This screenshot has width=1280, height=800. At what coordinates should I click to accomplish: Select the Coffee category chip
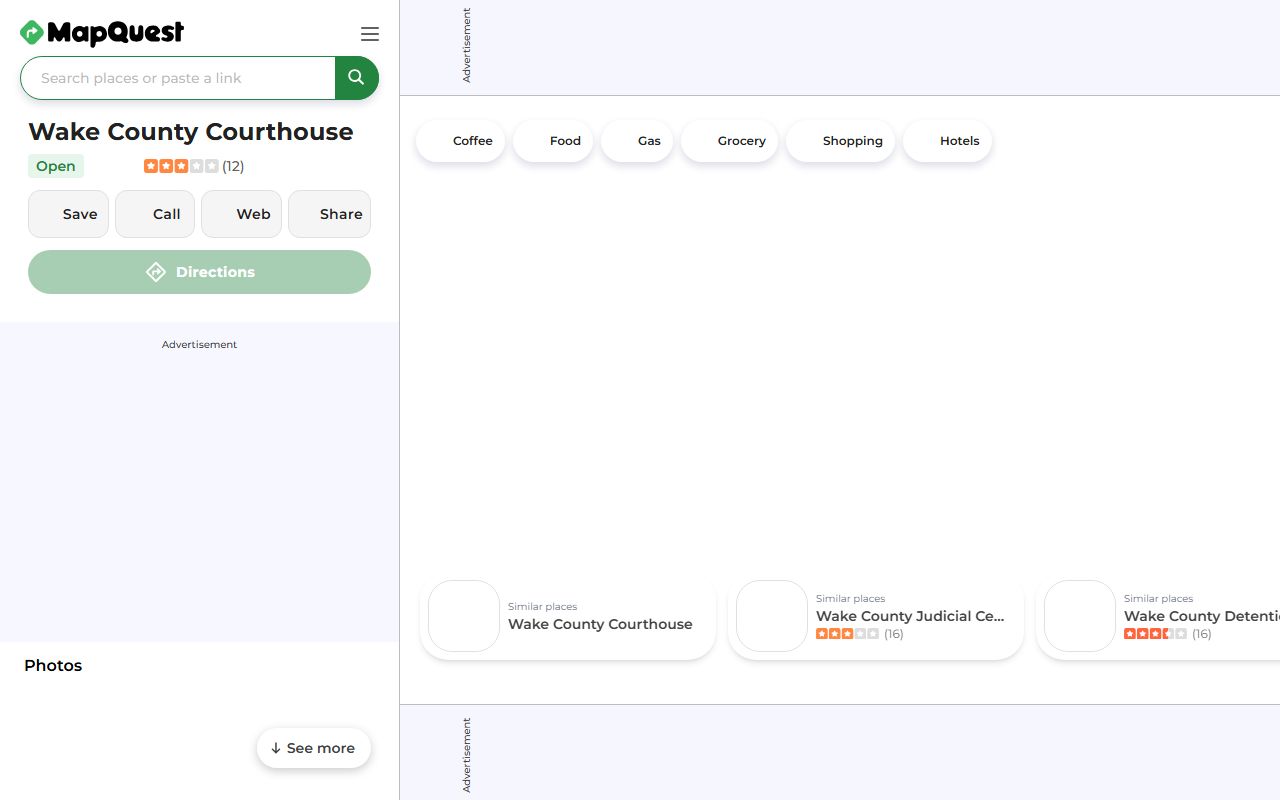[x=461, y=141]
